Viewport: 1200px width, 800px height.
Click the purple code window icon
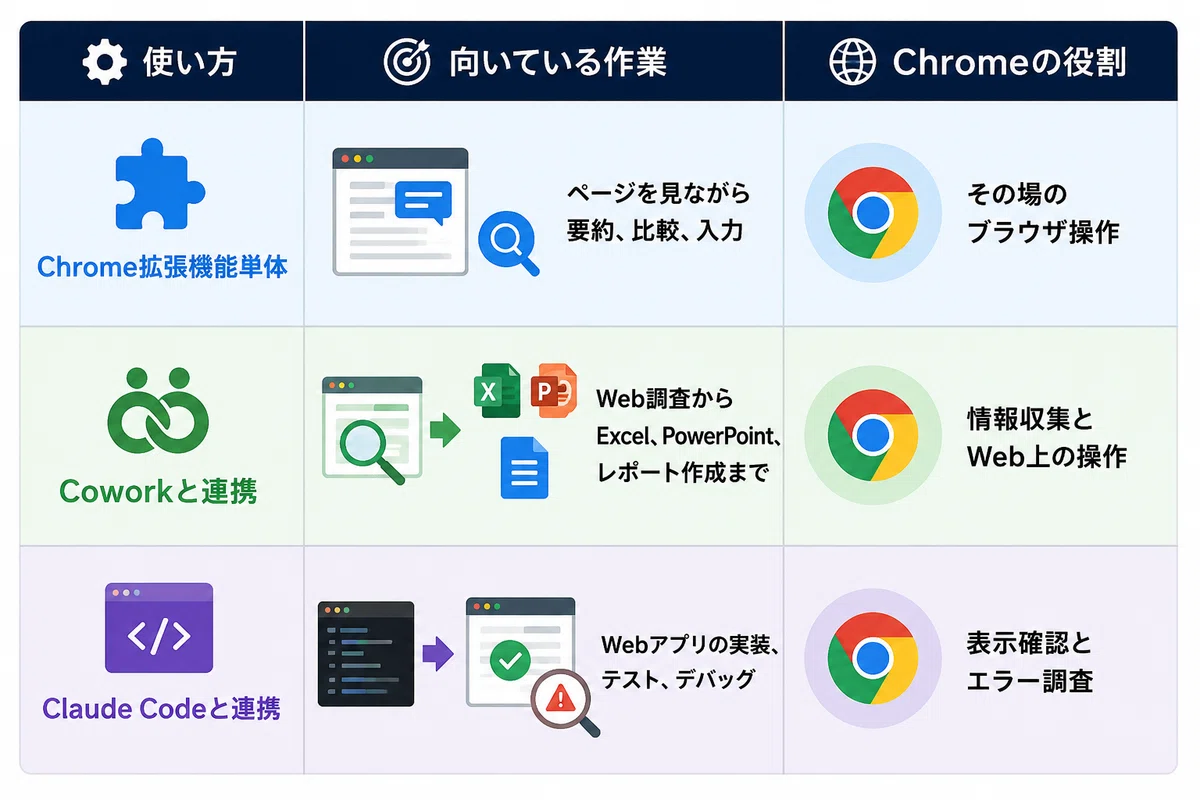(x=159, y=628)
